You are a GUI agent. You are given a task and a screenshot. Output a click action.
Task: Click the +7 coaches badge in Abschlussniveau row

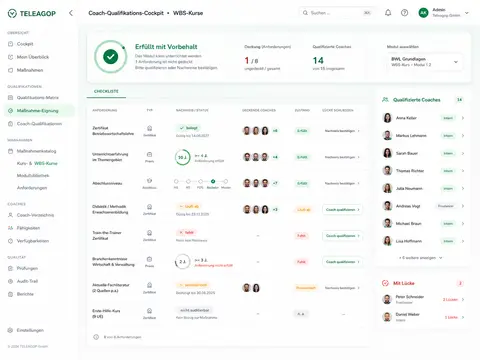point(275,183)
